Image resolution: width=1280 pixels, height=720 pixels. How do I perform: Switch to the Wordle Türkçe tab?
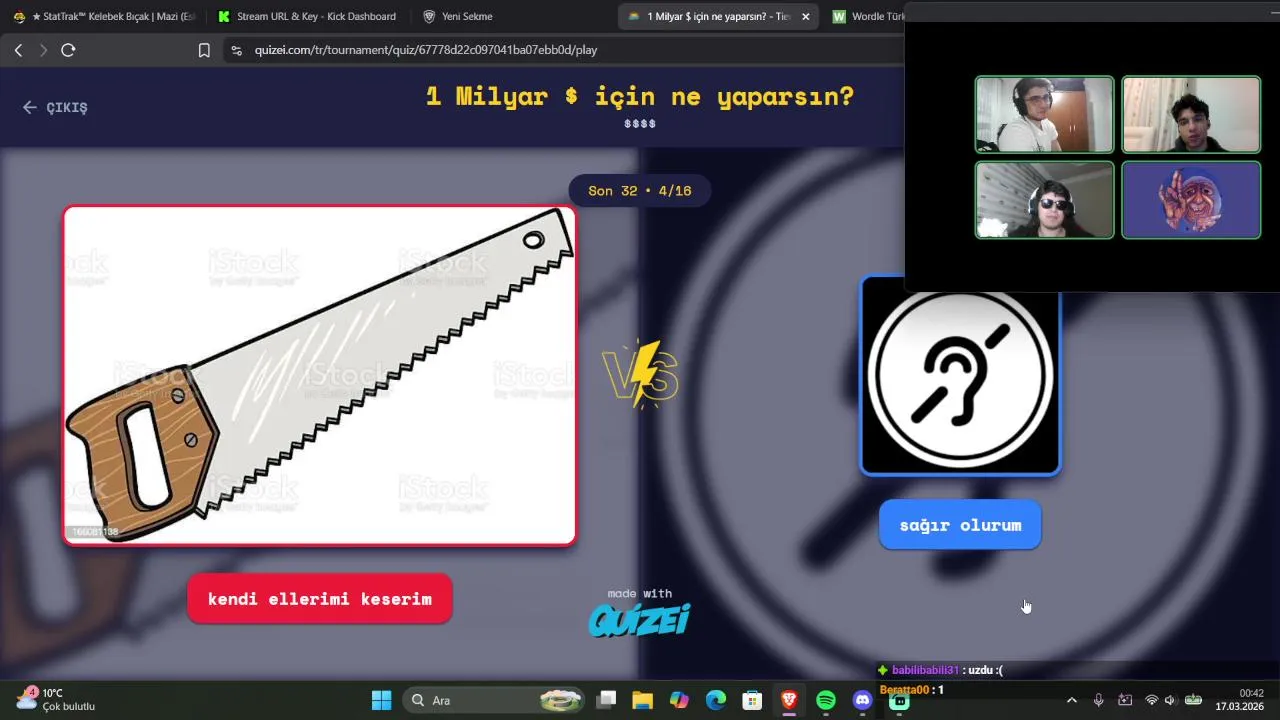[866, 16]
